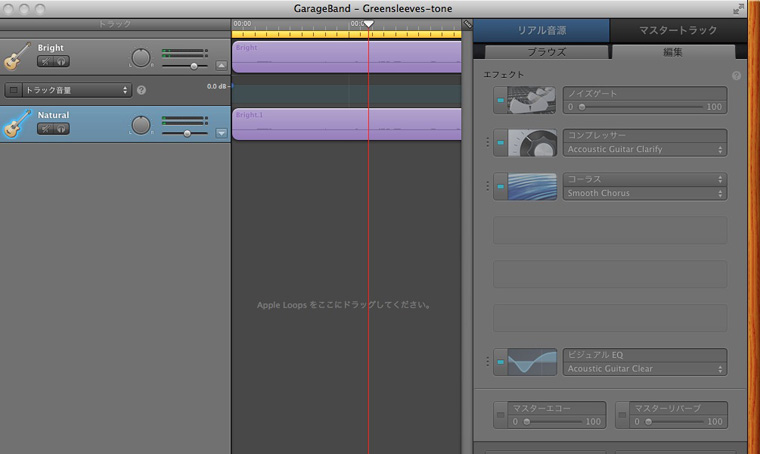The height and width of the screenshot is (454, 760).
Task: Click the Natural track guitar icon
Action: (x=15, y=124)
